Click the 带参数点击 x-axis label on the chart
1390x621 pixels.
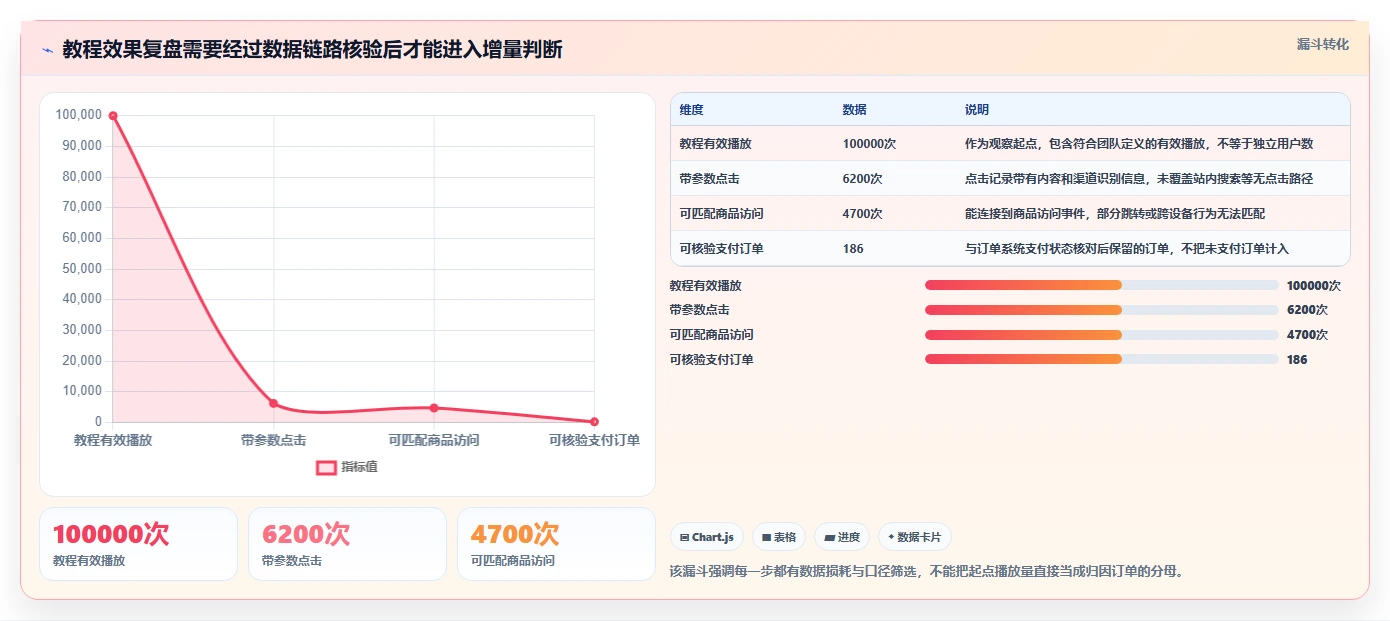point(274,440)
